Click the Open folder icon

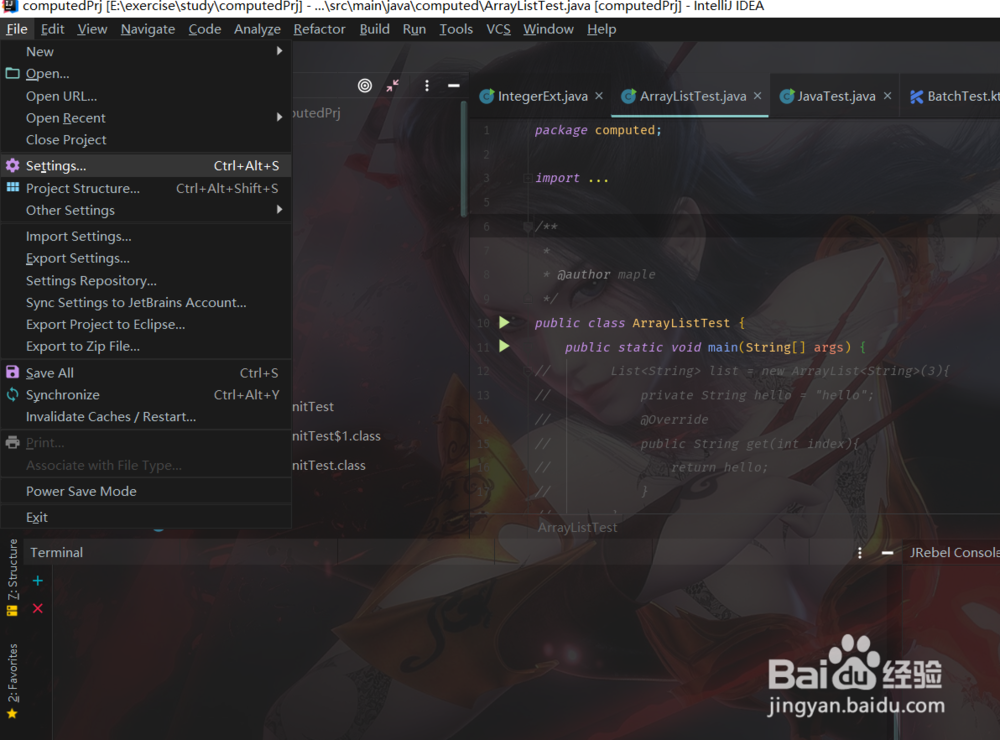click(13, 73)
